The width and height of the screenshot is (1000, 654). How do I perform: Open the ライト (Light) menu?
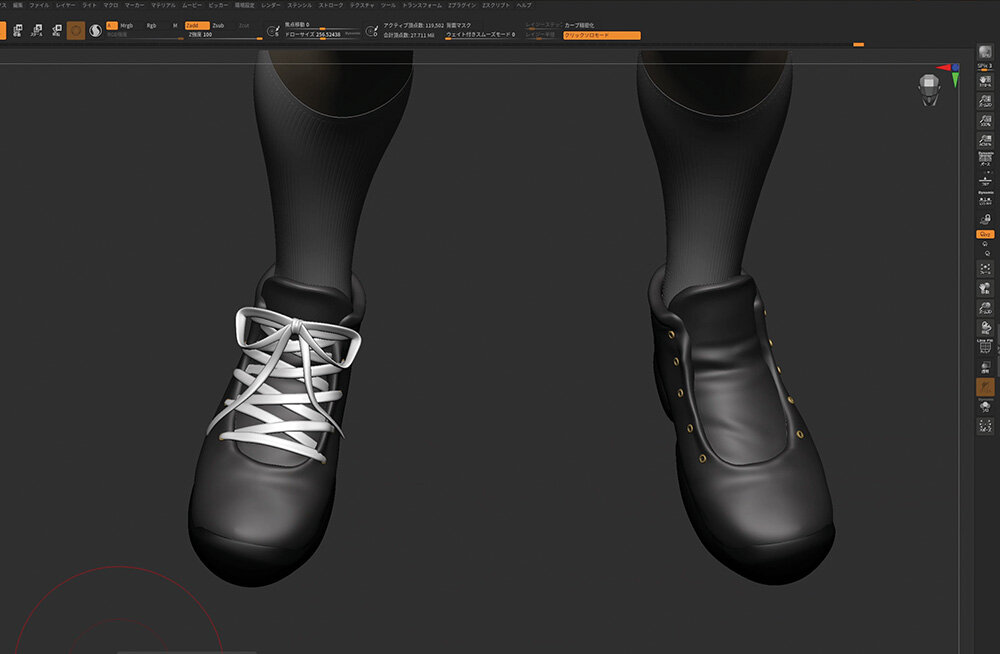pos(89,5)
